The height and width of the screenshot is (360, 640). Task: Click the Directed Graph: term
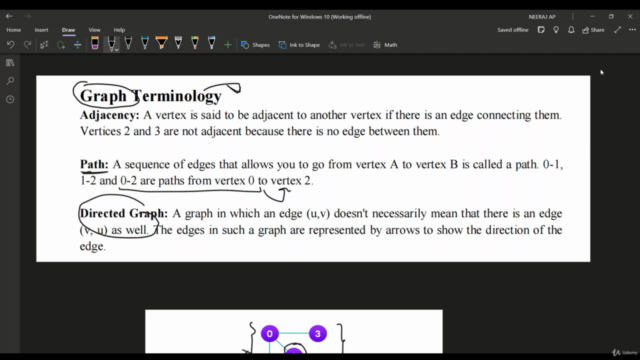pyautogui.click(x=124, y=213)
